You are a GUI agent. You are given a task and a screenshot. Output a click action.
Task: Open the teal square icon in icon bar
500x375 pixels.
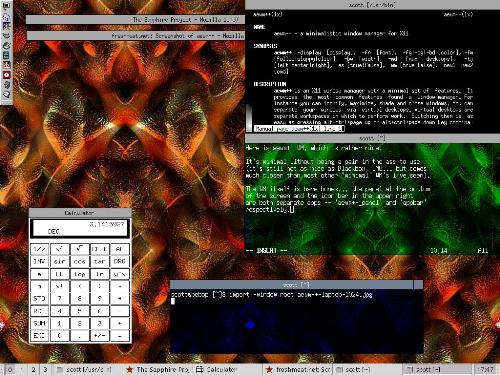coord(6,55)
